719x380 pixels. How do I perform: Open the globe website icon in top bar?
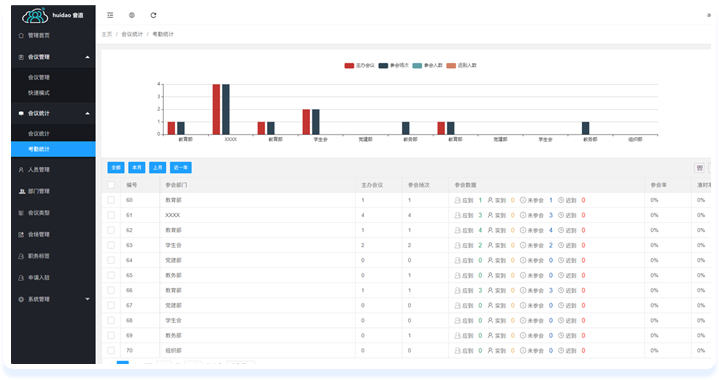(132, 15)
